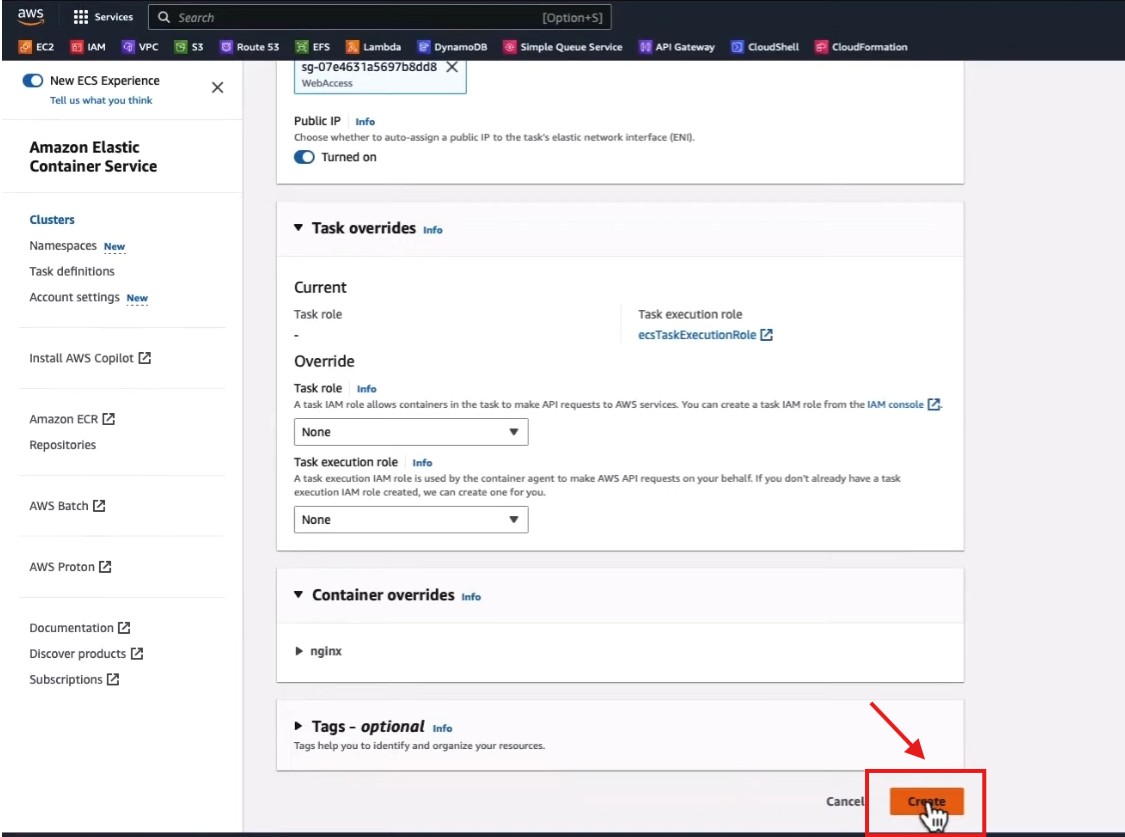Collapse the Task overrides section
Image resolution: width=1125 pixels, height=837 pixels.
pyautogui.click(x=299, y=228)
